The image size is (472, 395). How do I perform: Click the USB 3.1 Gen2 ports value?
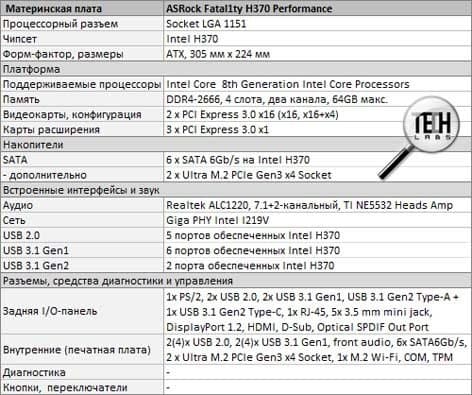pyautogui.click(x=250, y=266)
